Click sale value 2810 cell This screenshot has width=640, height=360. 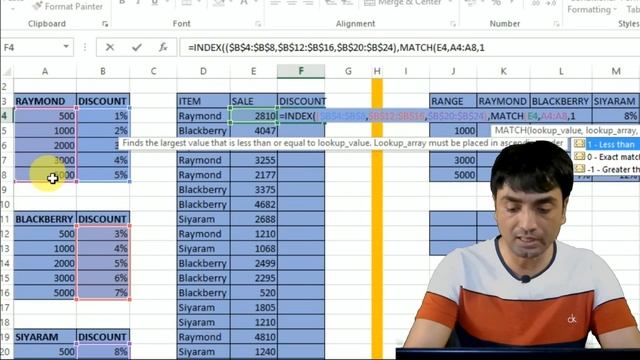253,116
